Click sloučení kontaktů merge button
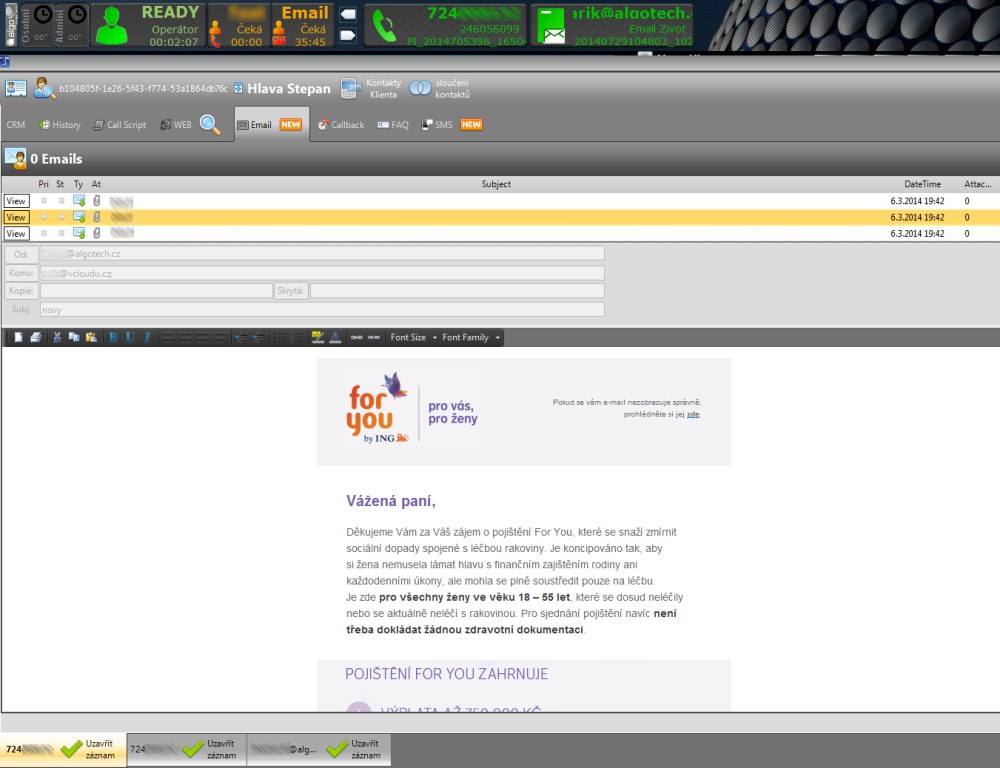The width and height of the screenshot is (1000, 768). point(440,89)
